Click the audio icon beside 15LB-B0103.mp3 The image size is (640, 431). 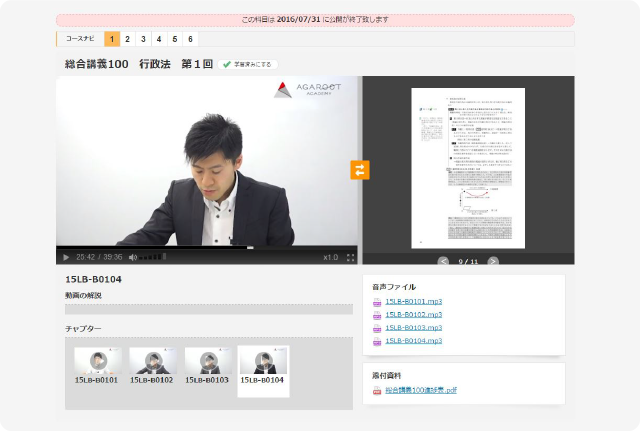pyautogui.click(x=377, y=327)
